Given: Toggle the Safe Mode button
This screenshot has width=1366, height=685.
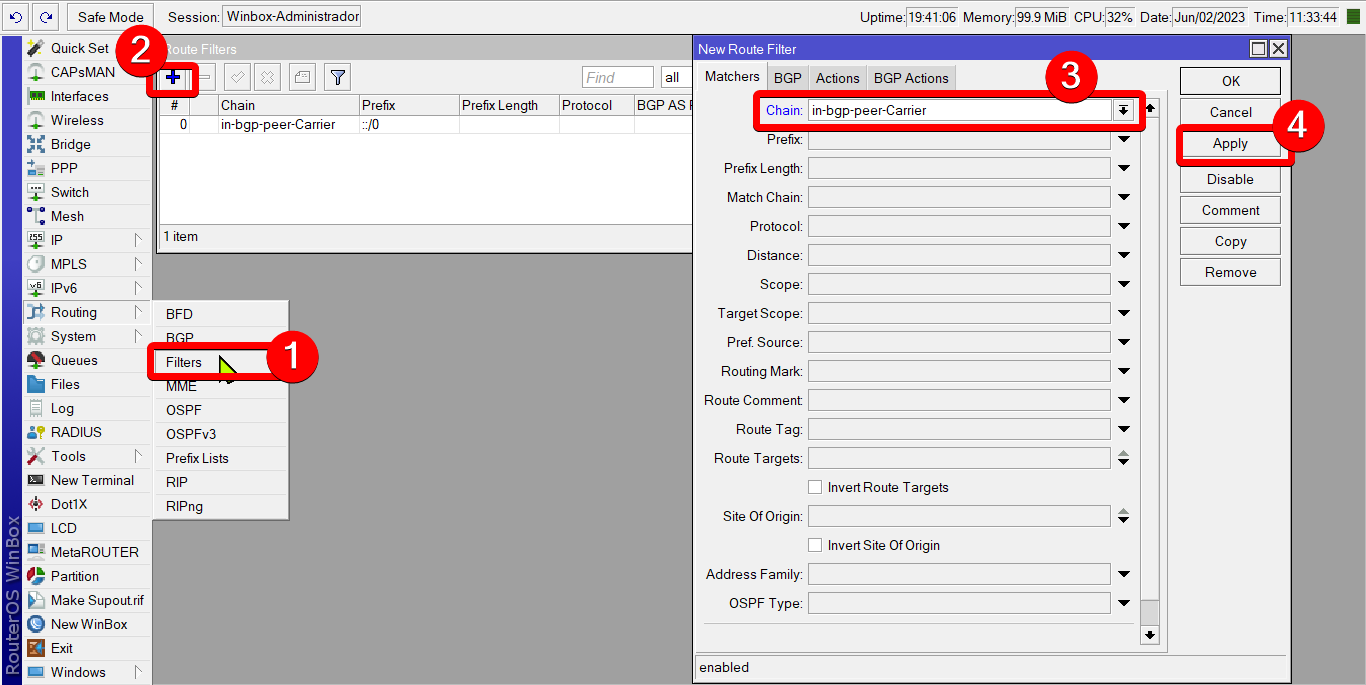Looking at the screenshot, I should point(111,17).
